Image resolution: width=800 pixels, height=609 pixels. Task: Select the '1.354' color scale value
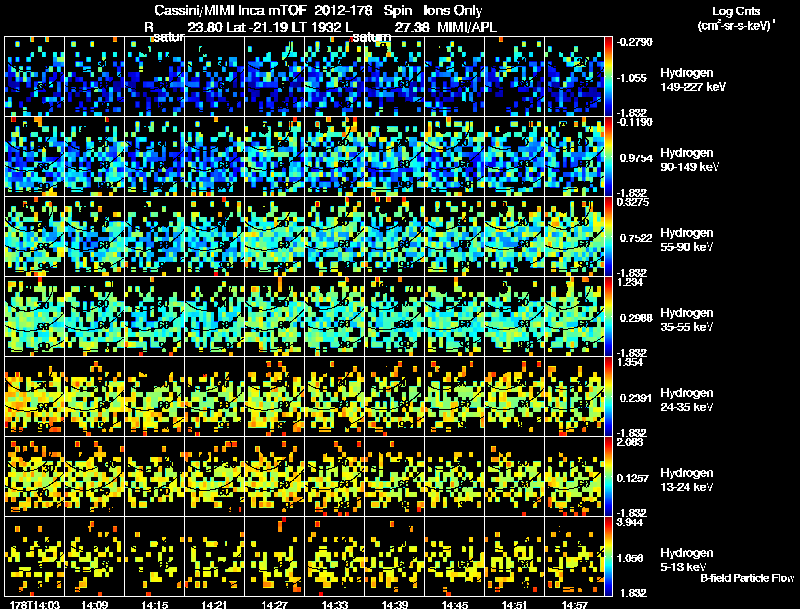click(x=630, y=362)
